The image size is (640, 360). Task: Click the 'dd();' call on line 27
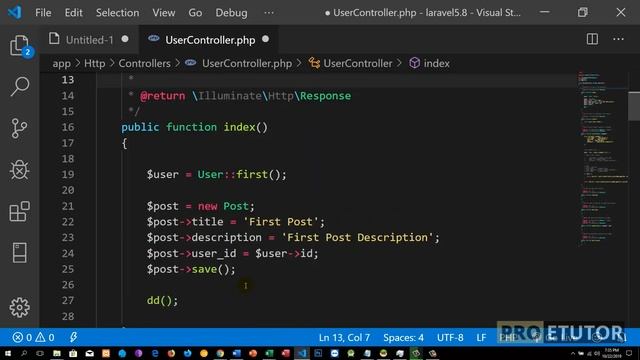[162, 300]
